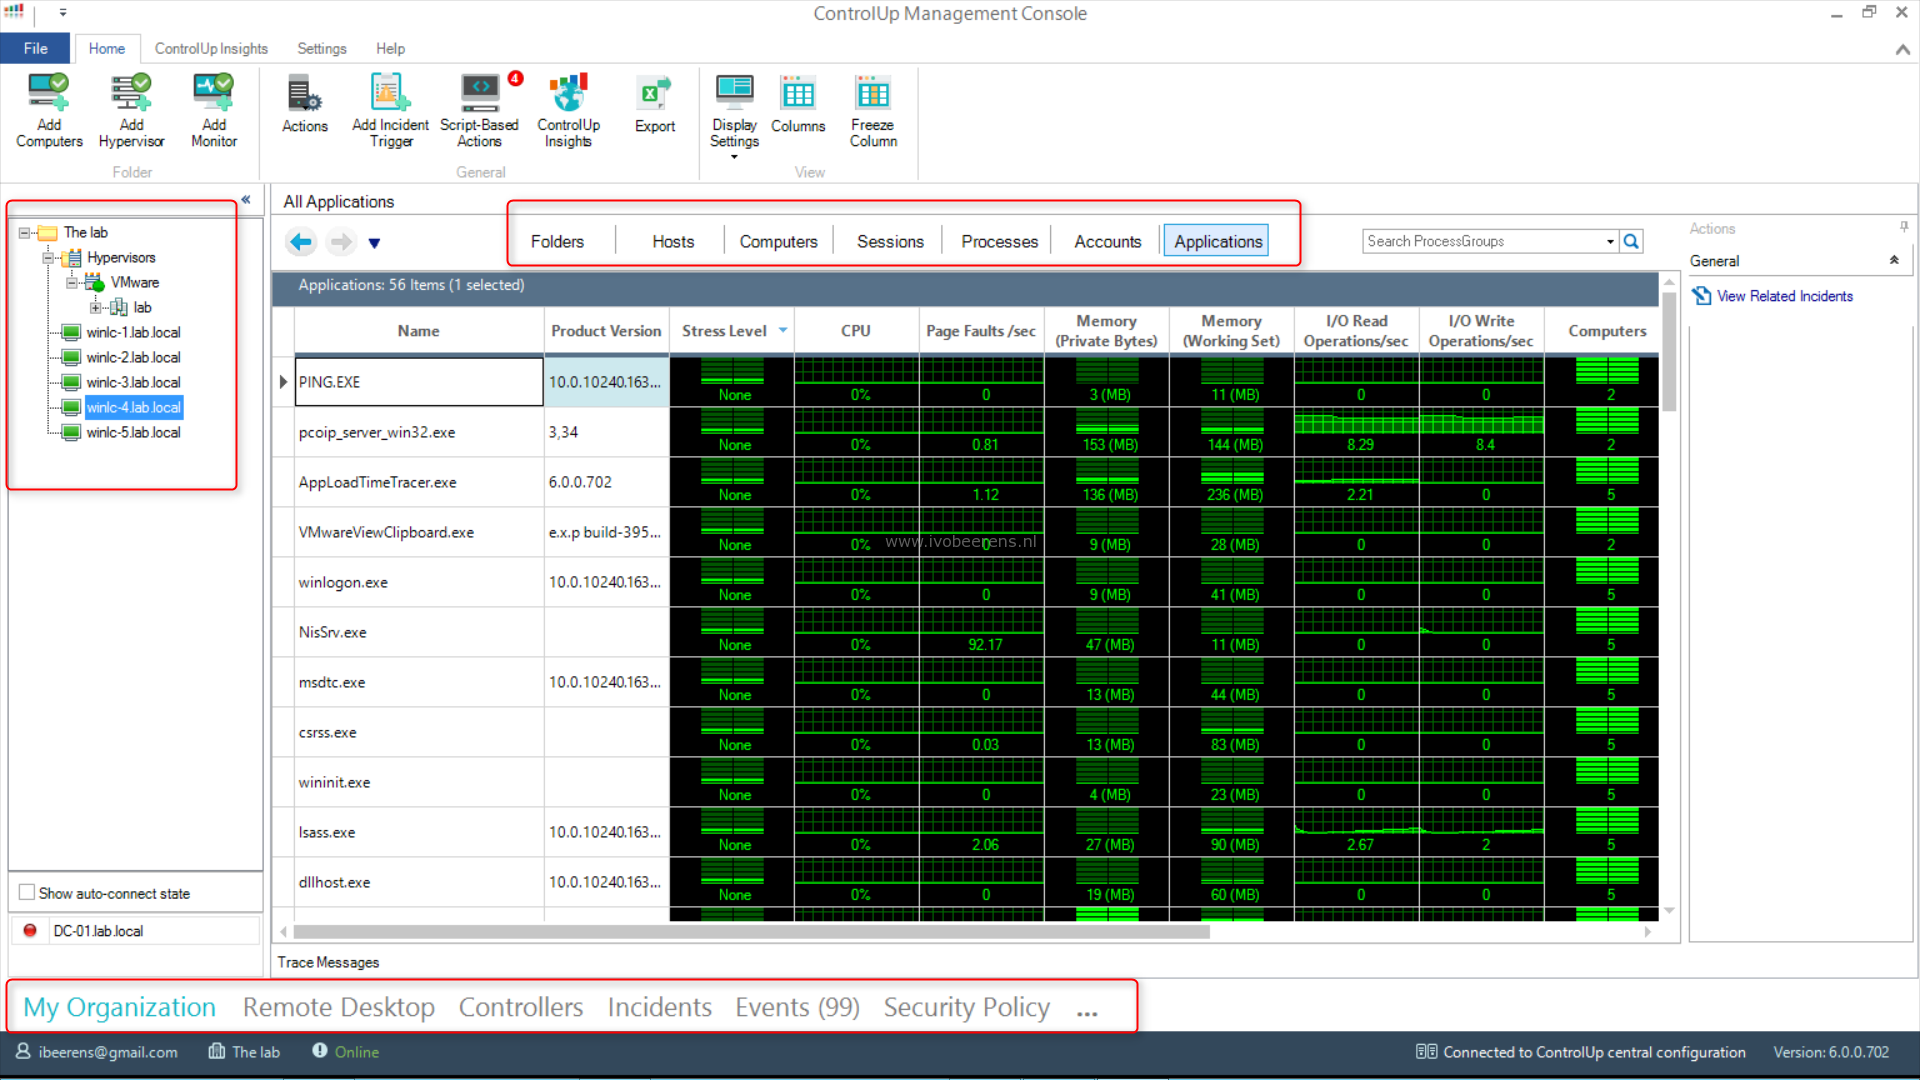
Task: Switch to the Folders view tab
Action: click(557, 242)
